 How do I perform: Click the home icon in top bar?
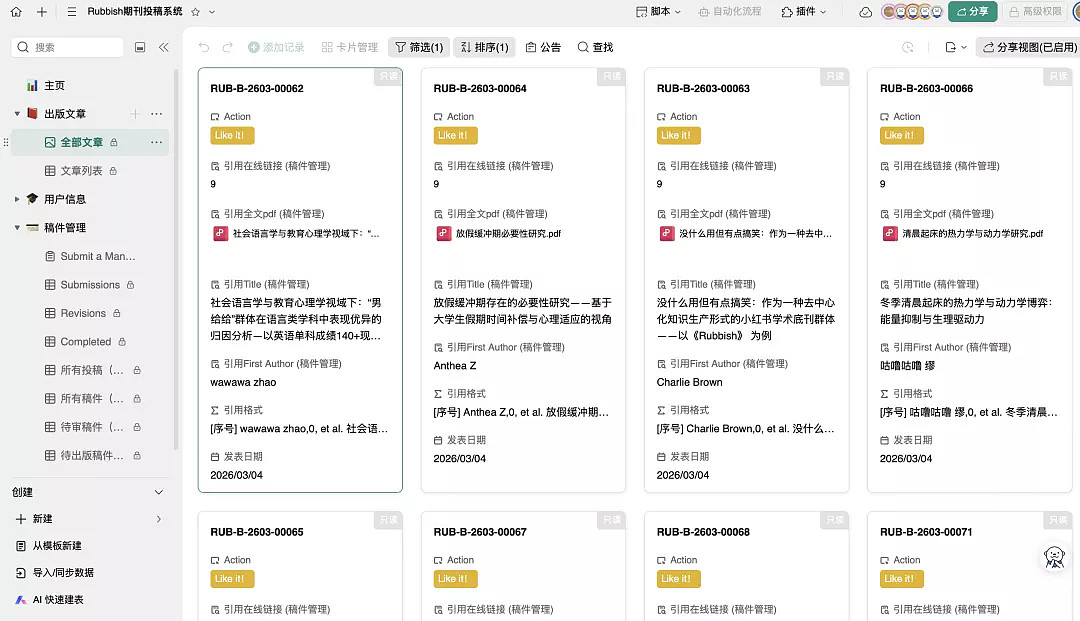click(16, 12)
